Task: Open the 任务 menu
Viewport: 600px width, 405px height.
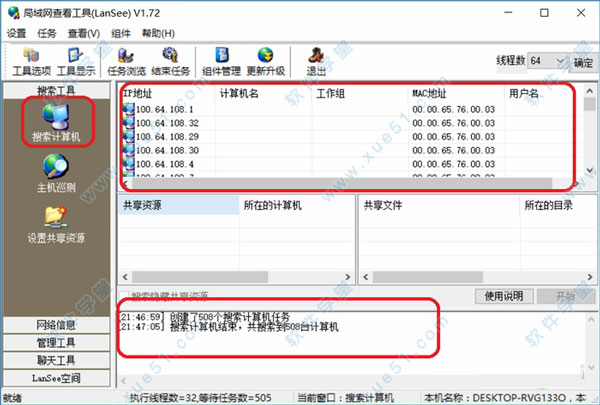Action: [47, 33]
